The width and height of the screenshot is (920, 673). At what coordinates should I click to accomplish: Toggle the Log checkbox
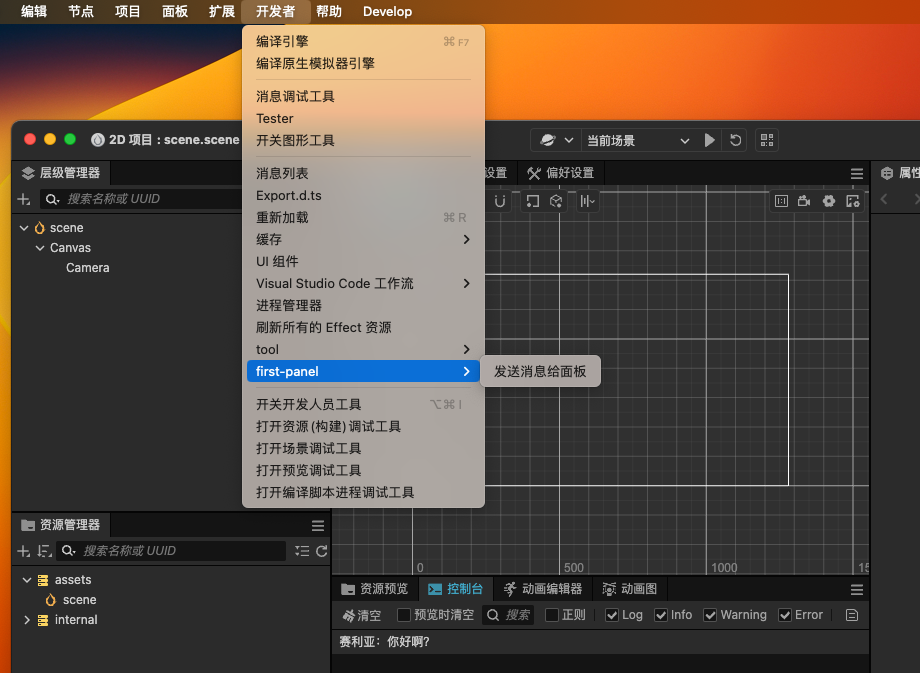click(612, 615)
